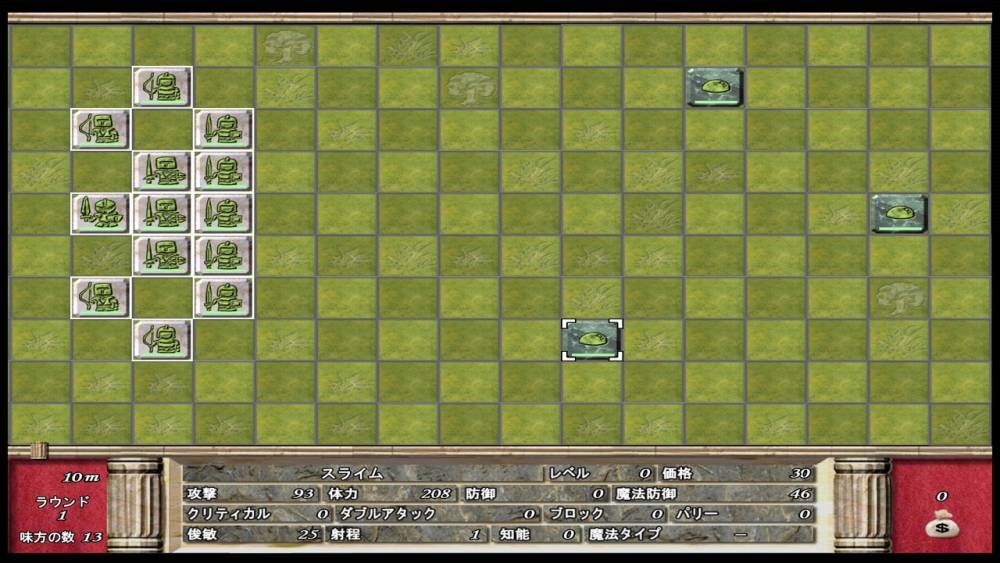Click the 魔法タイプ field
Viewport: 1000px width, 563px height.
tap(700, 535)
